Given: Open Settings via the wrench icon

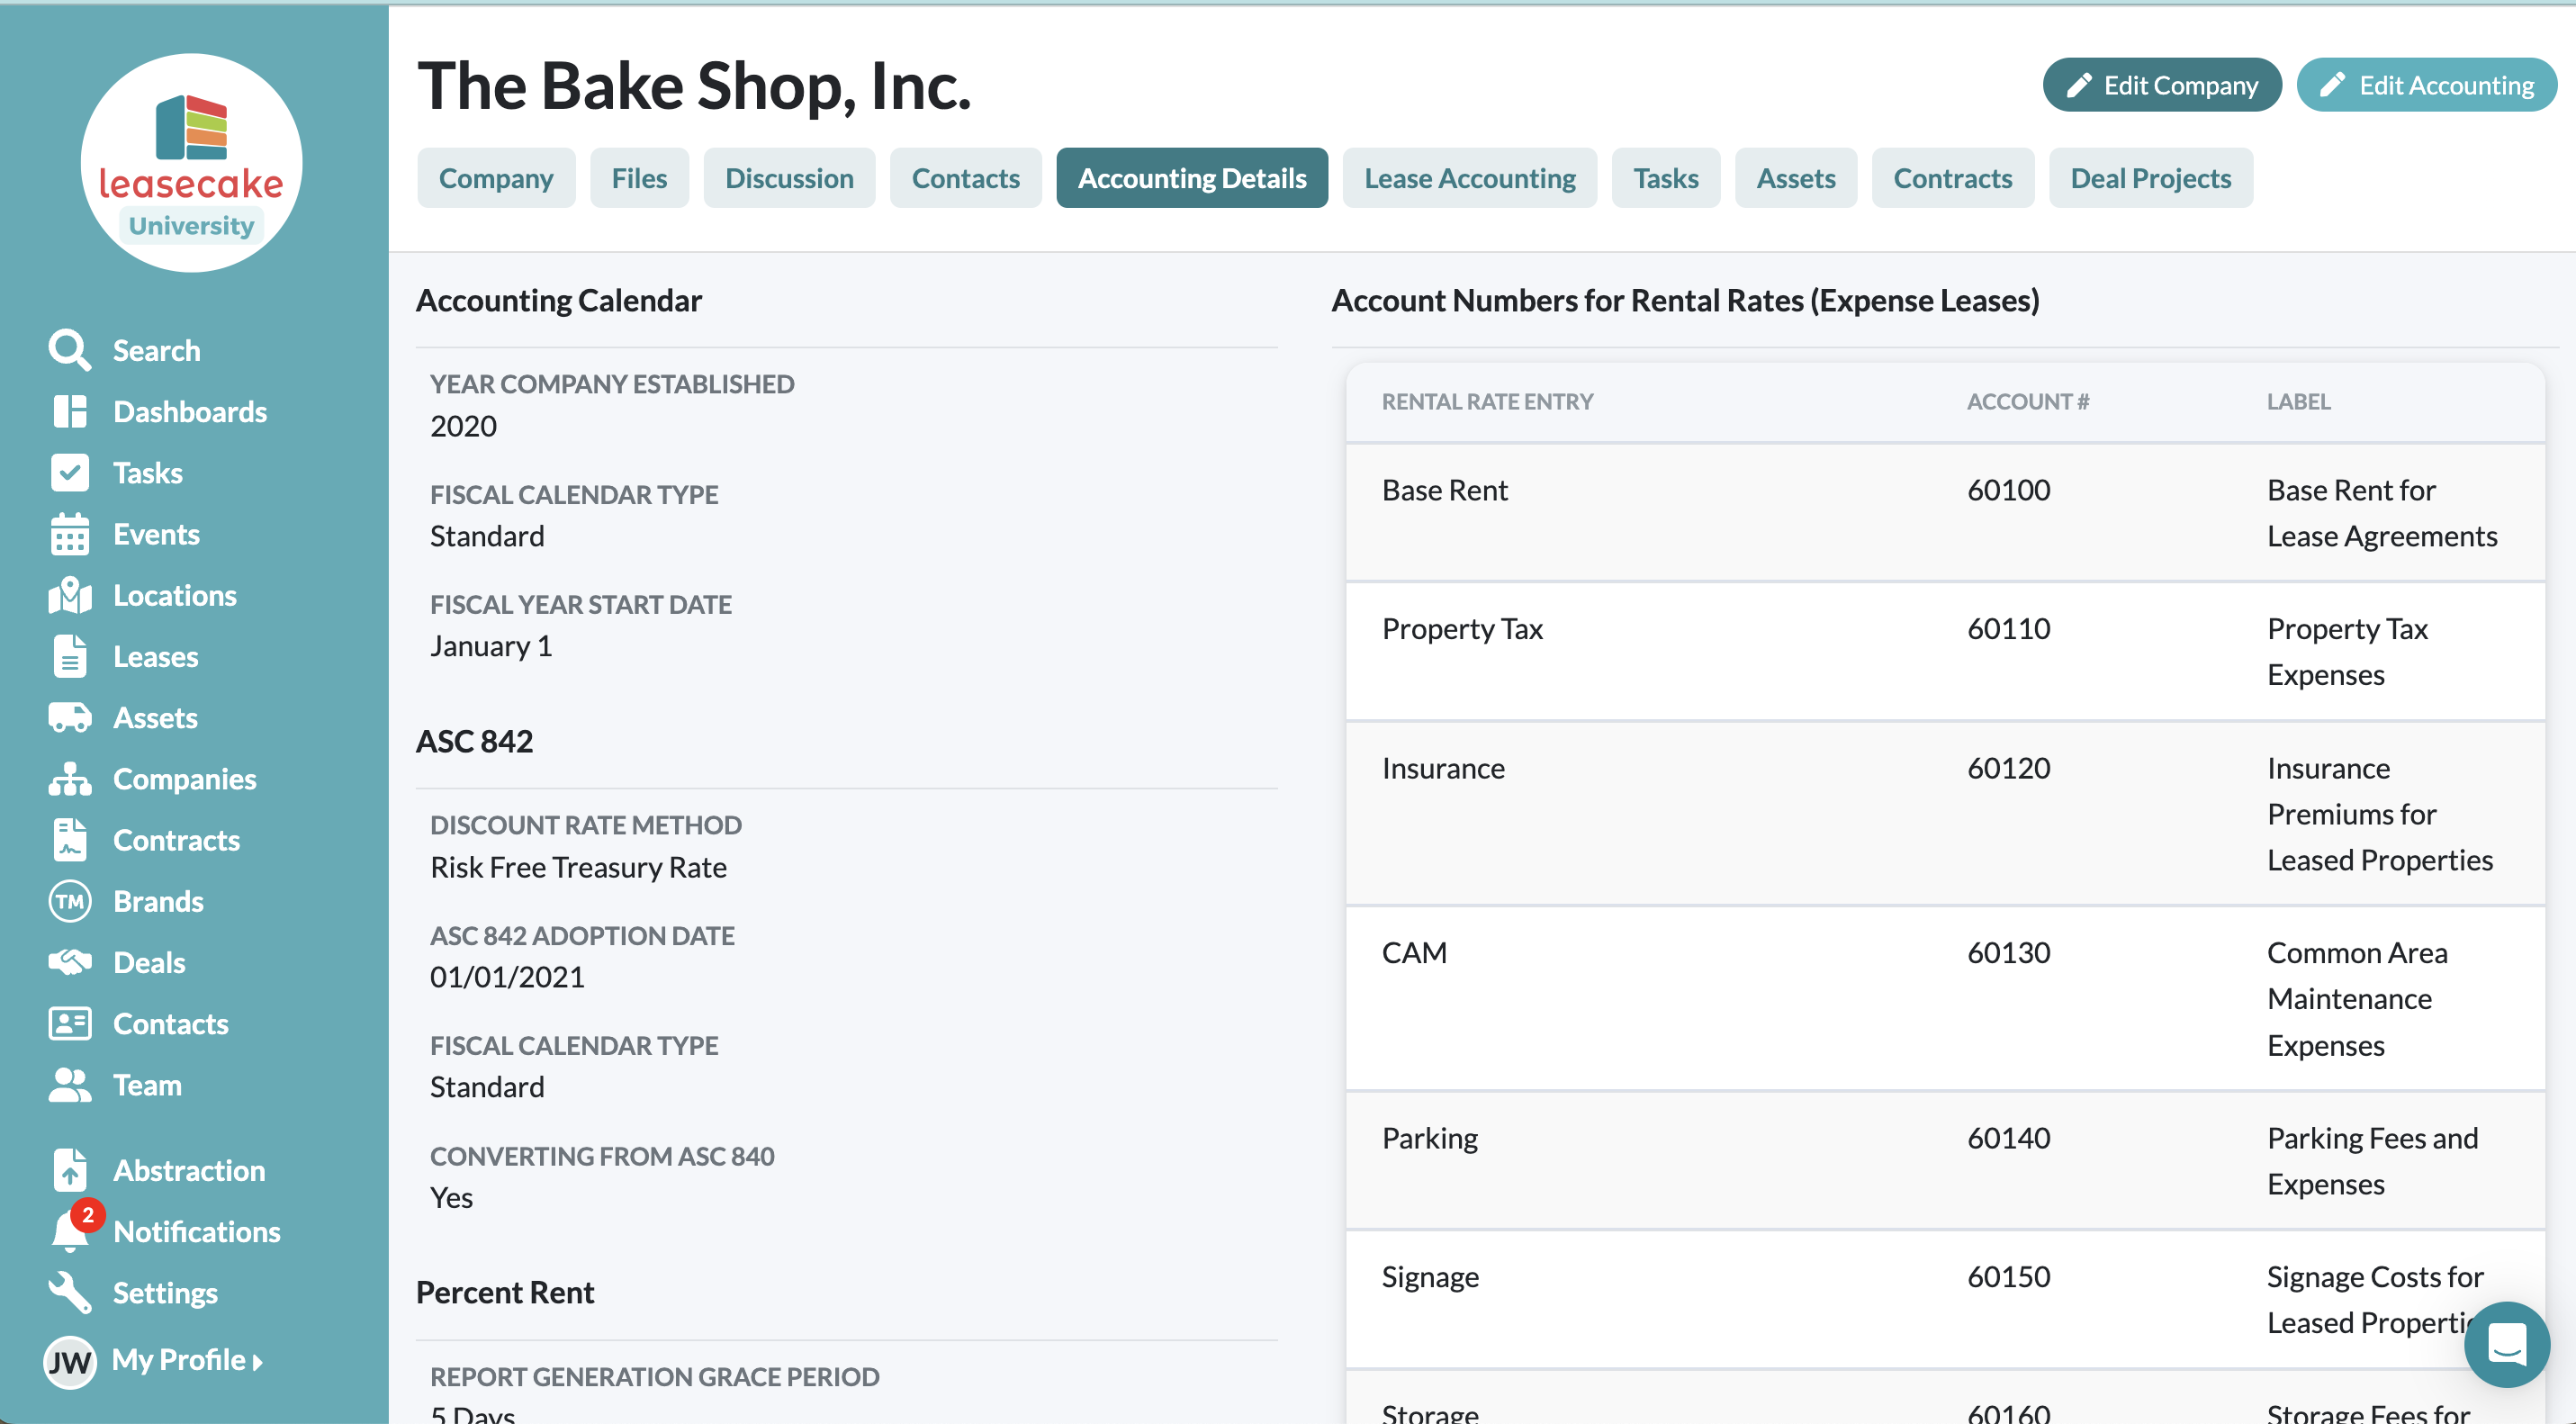Looking at the screenshot, I should [x=69, y=1292].
